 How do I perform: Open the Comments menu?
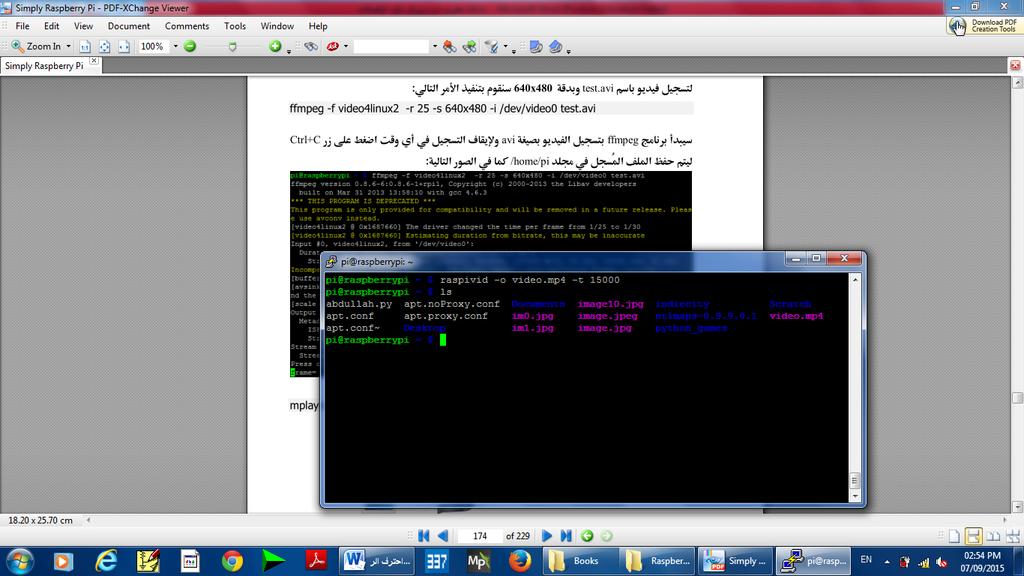tap(187, 26)
